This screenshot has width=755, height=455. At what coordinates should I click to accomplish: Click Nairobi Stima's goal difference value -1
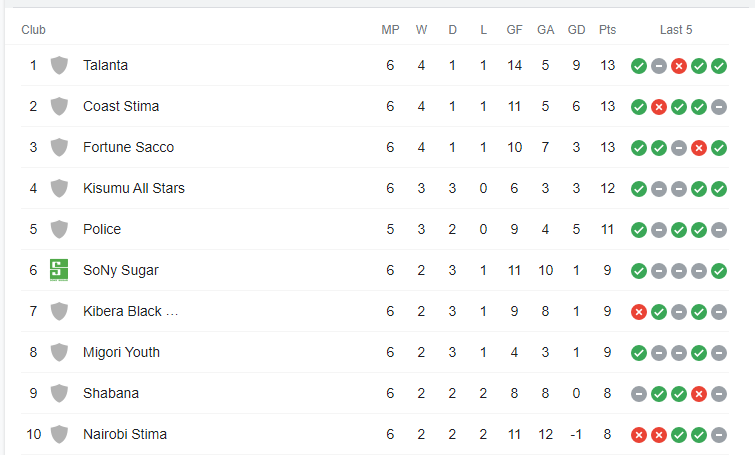click(576, 435)
